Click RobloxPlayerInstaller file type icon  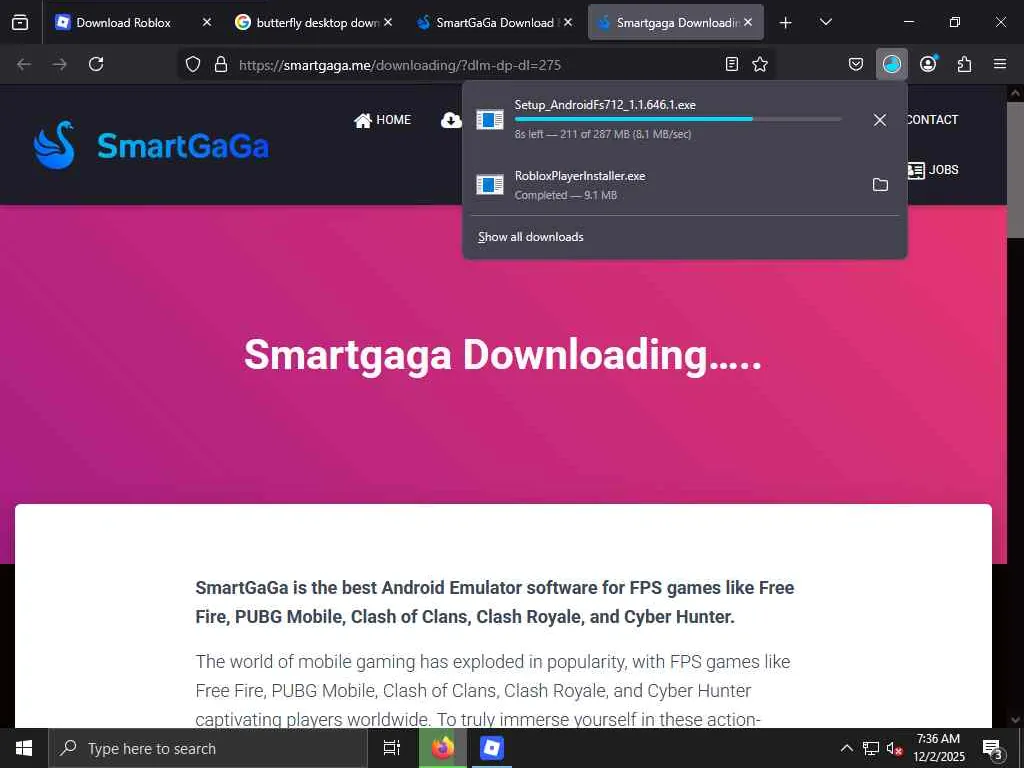[490, 185]
